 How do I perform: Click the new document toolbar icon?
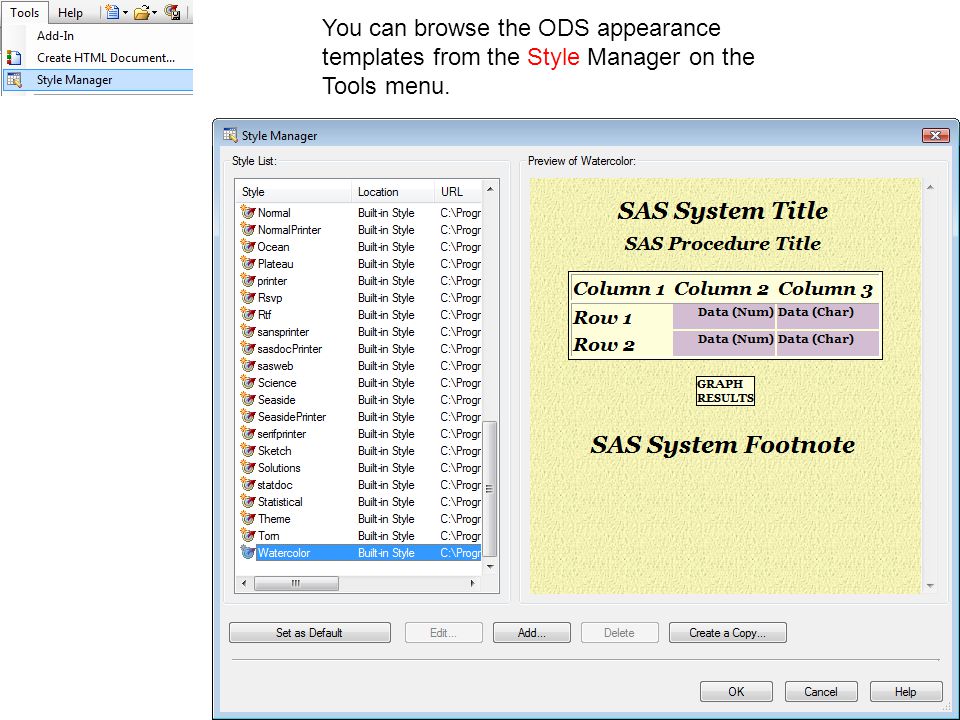pos(112,12)
